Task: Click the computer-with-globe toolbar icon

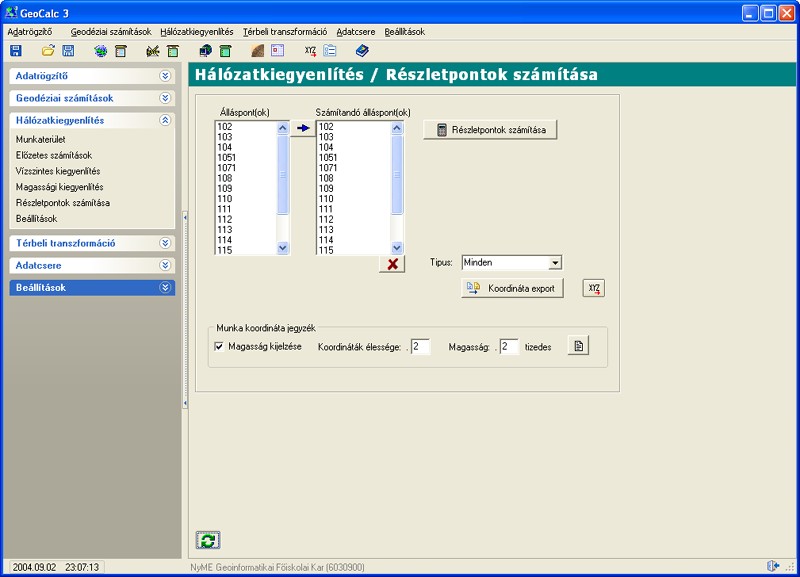Action: (x=205, y=51)
